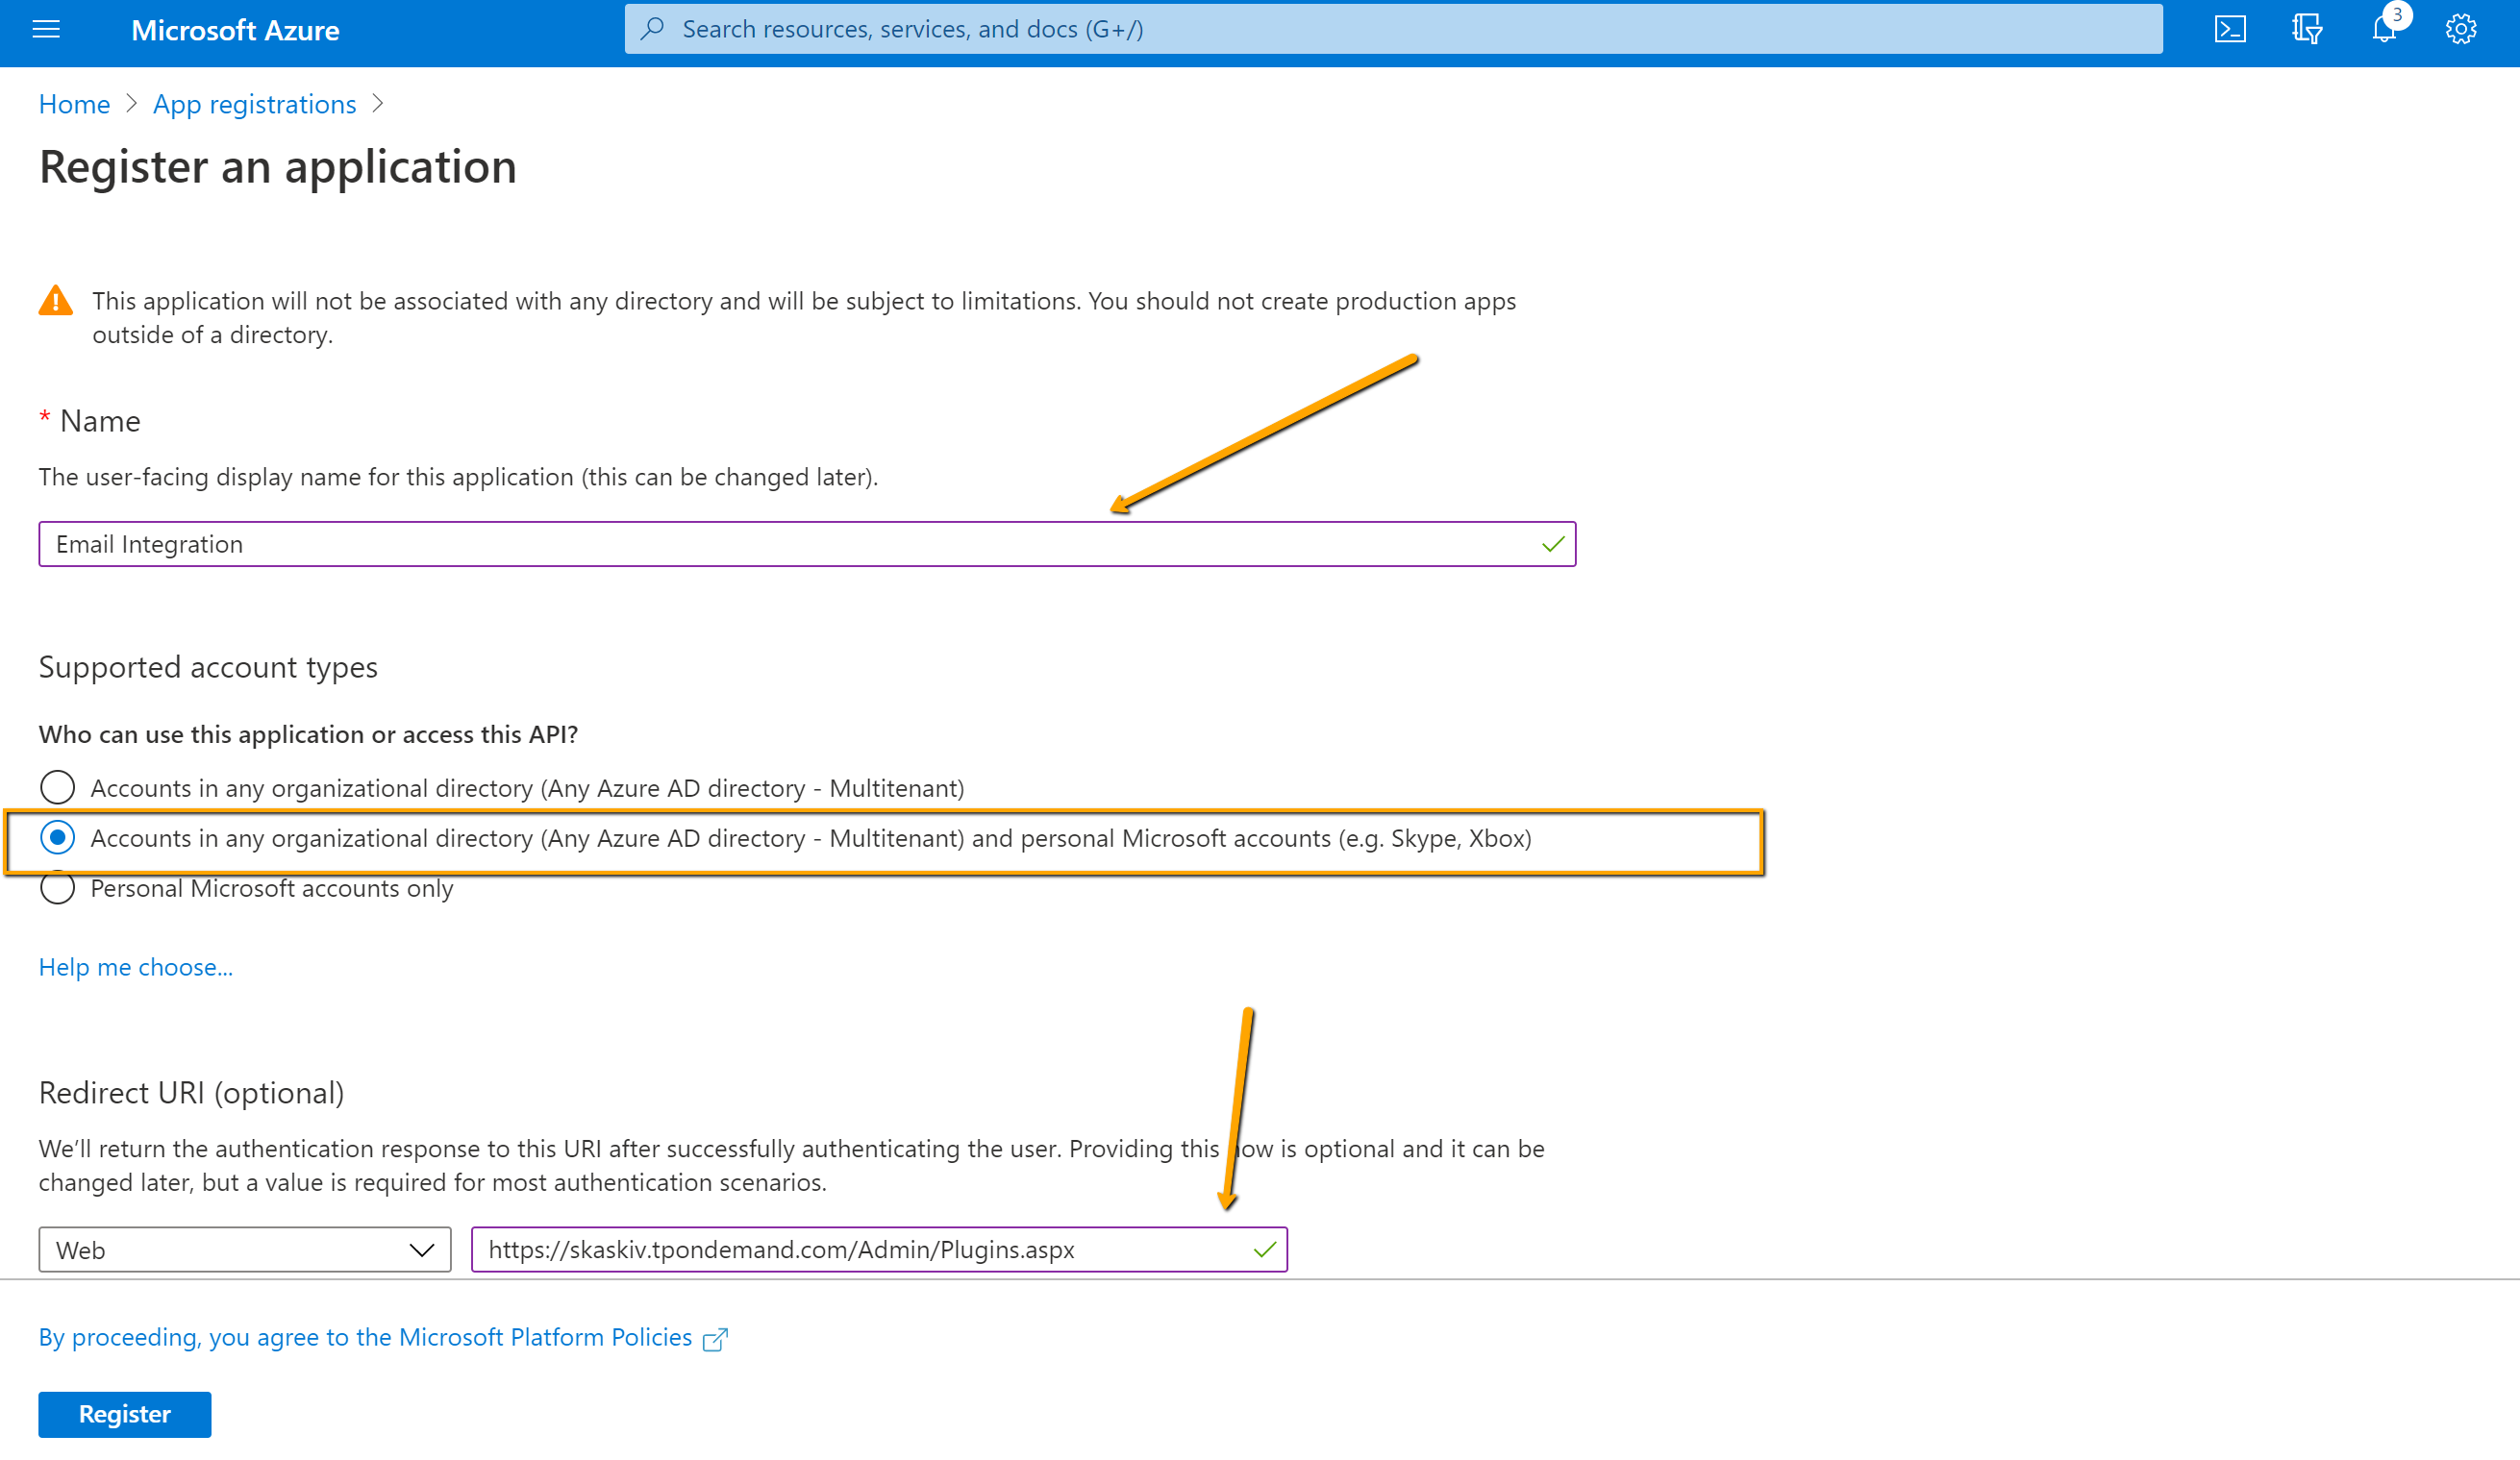Click the external-link icon beside Platform Policies

pyautogui.click(x=716, y=1337)
